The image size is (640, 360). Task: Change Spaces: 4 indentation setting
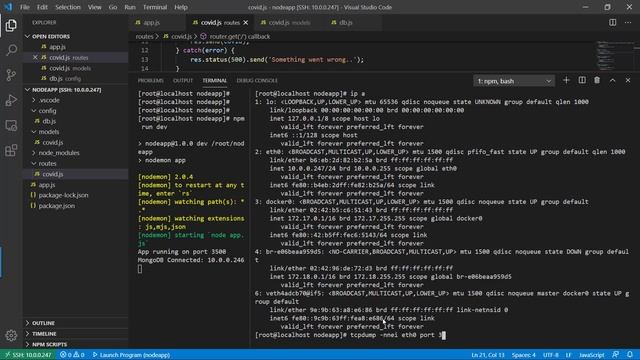point(524,355)
